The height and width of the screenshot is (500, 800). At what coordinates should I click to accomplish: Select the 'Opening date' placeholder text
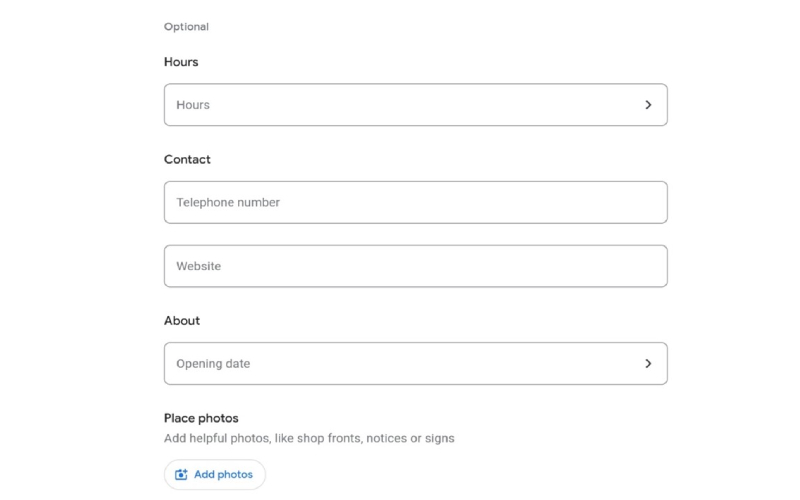pyautogui.click(x=213, y=364)
